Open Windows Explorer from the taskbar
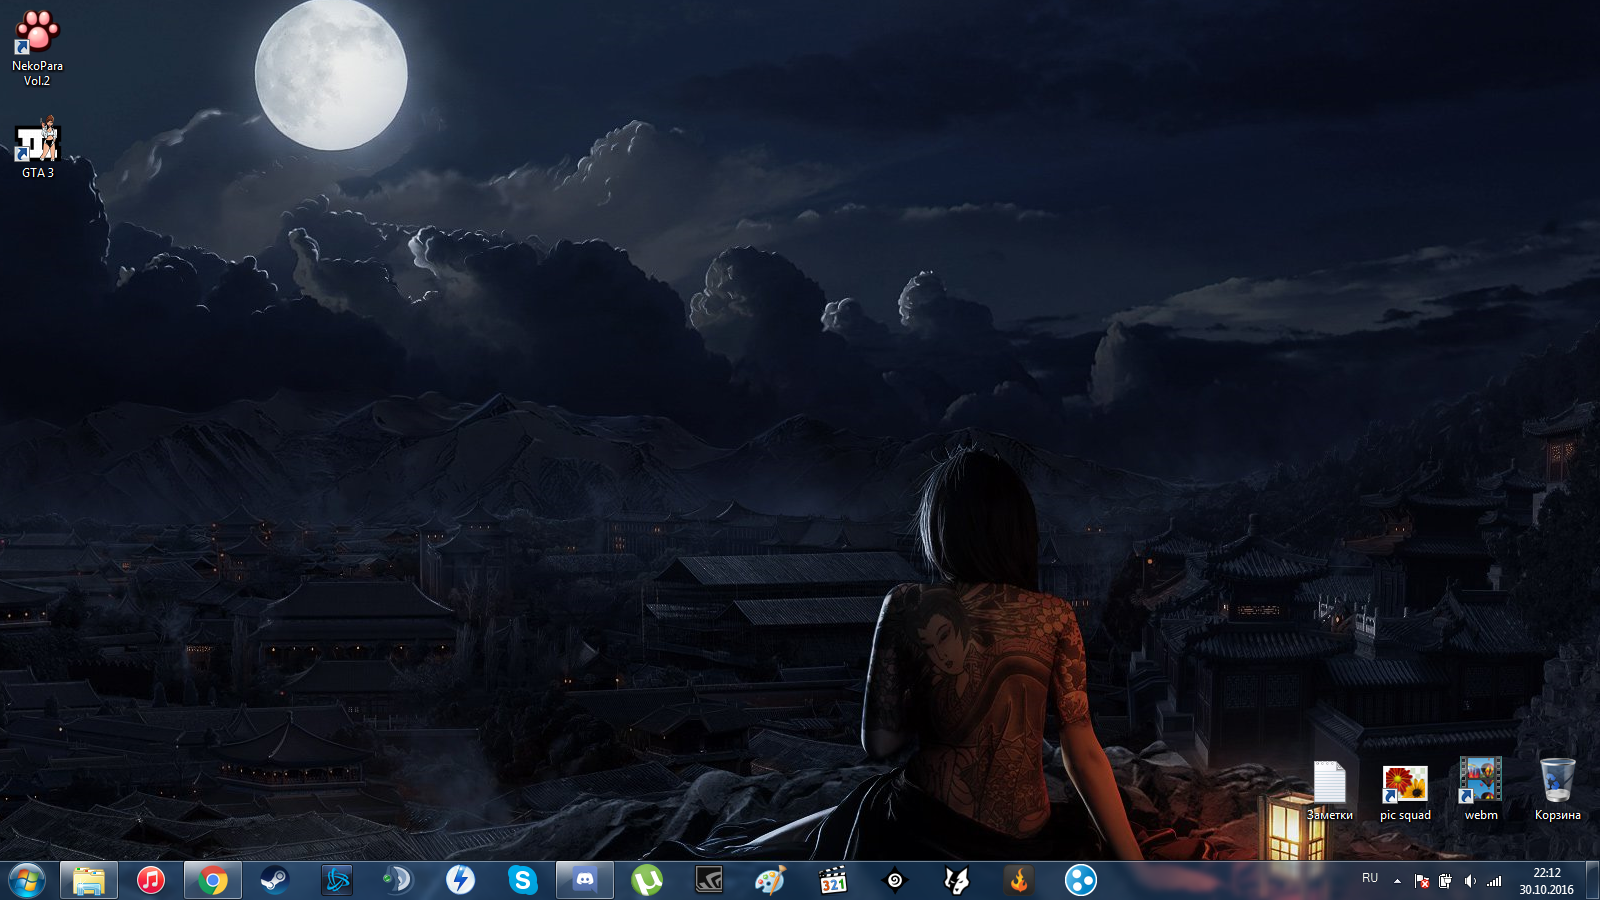Screen dimensions: 1600x900 tap(89, 880)
